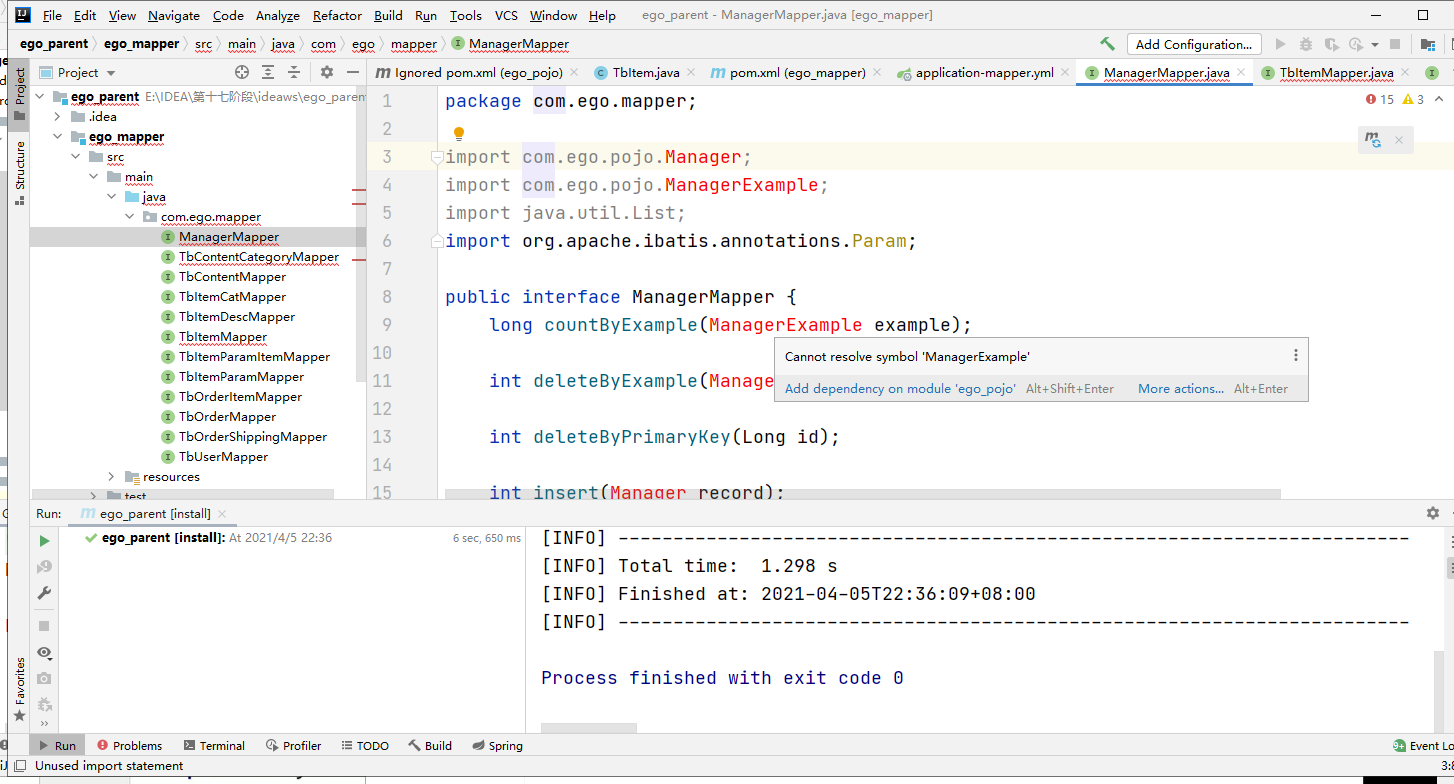The height and width of the screenshot is (784, 1454).
Task: Open the Navigate menu
Action: (173, 15)
